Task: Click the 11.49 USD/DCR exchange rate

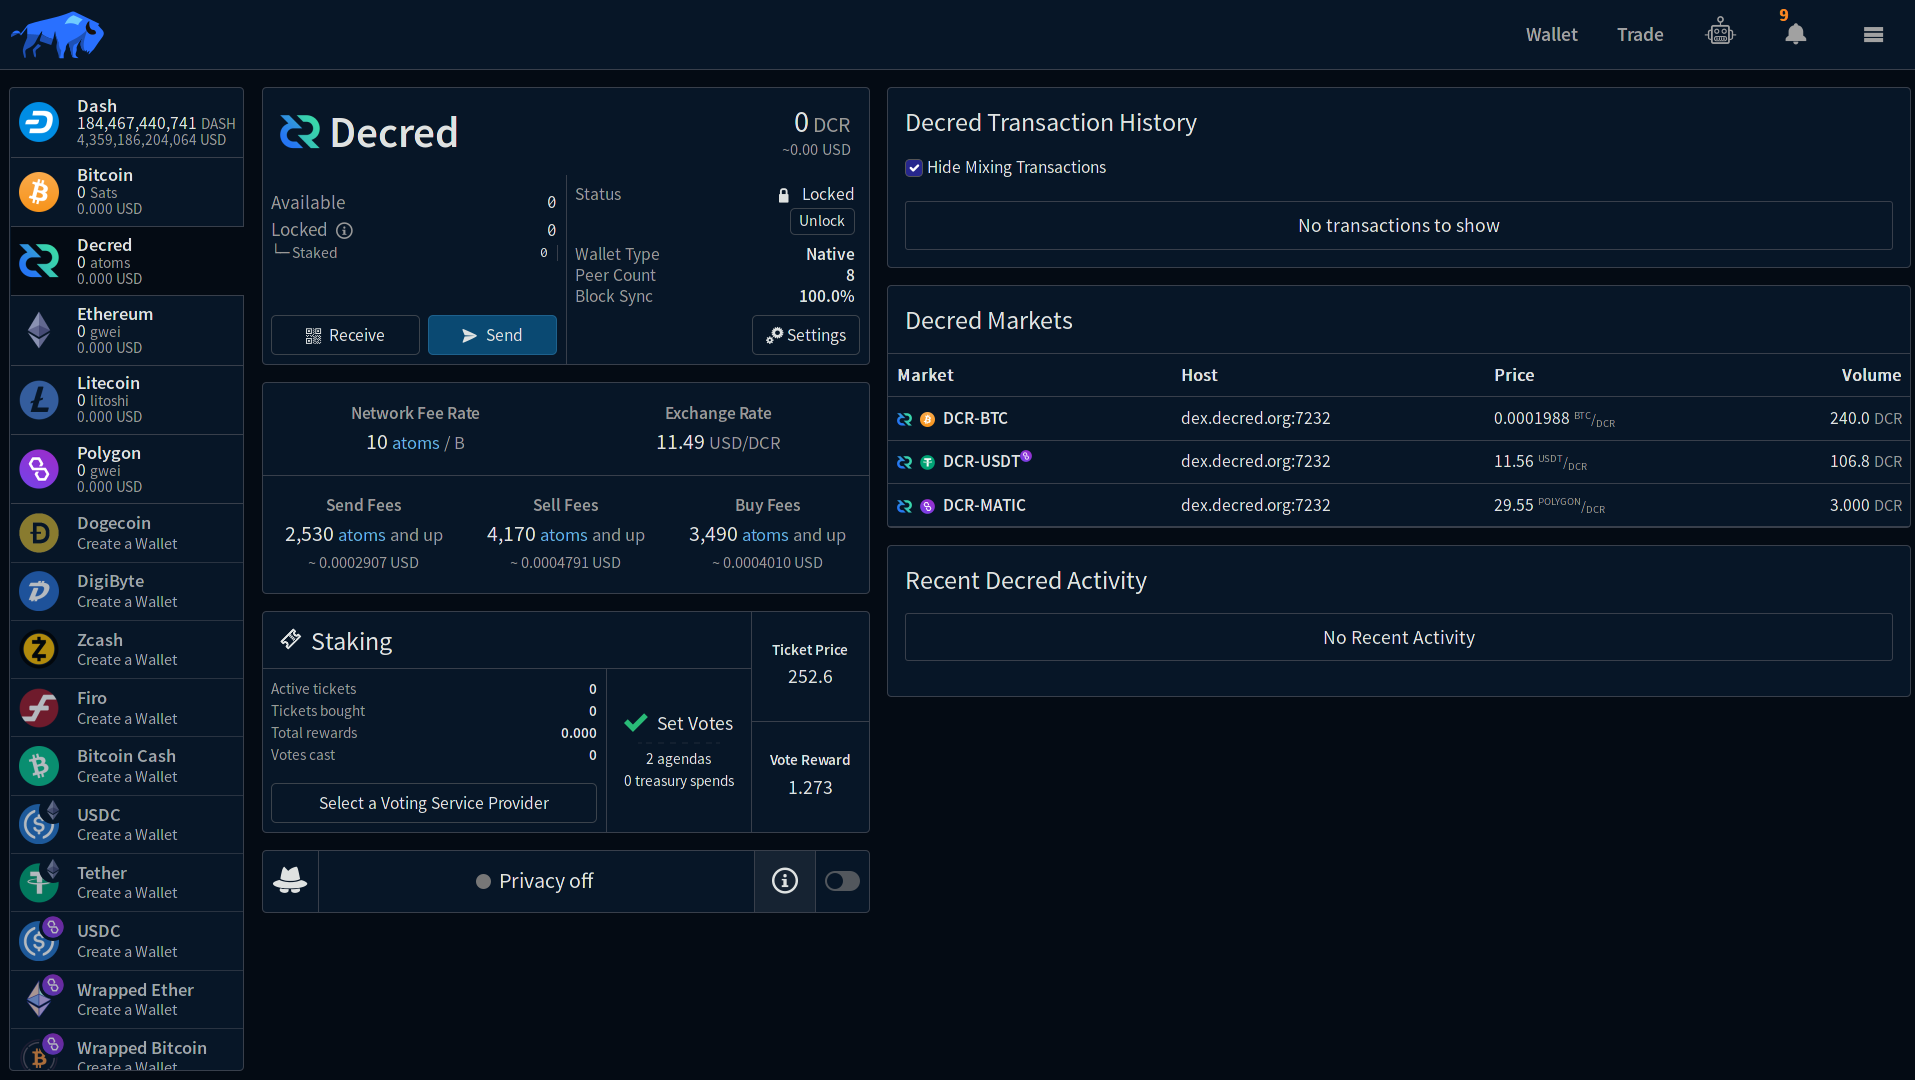Action: 718,442
